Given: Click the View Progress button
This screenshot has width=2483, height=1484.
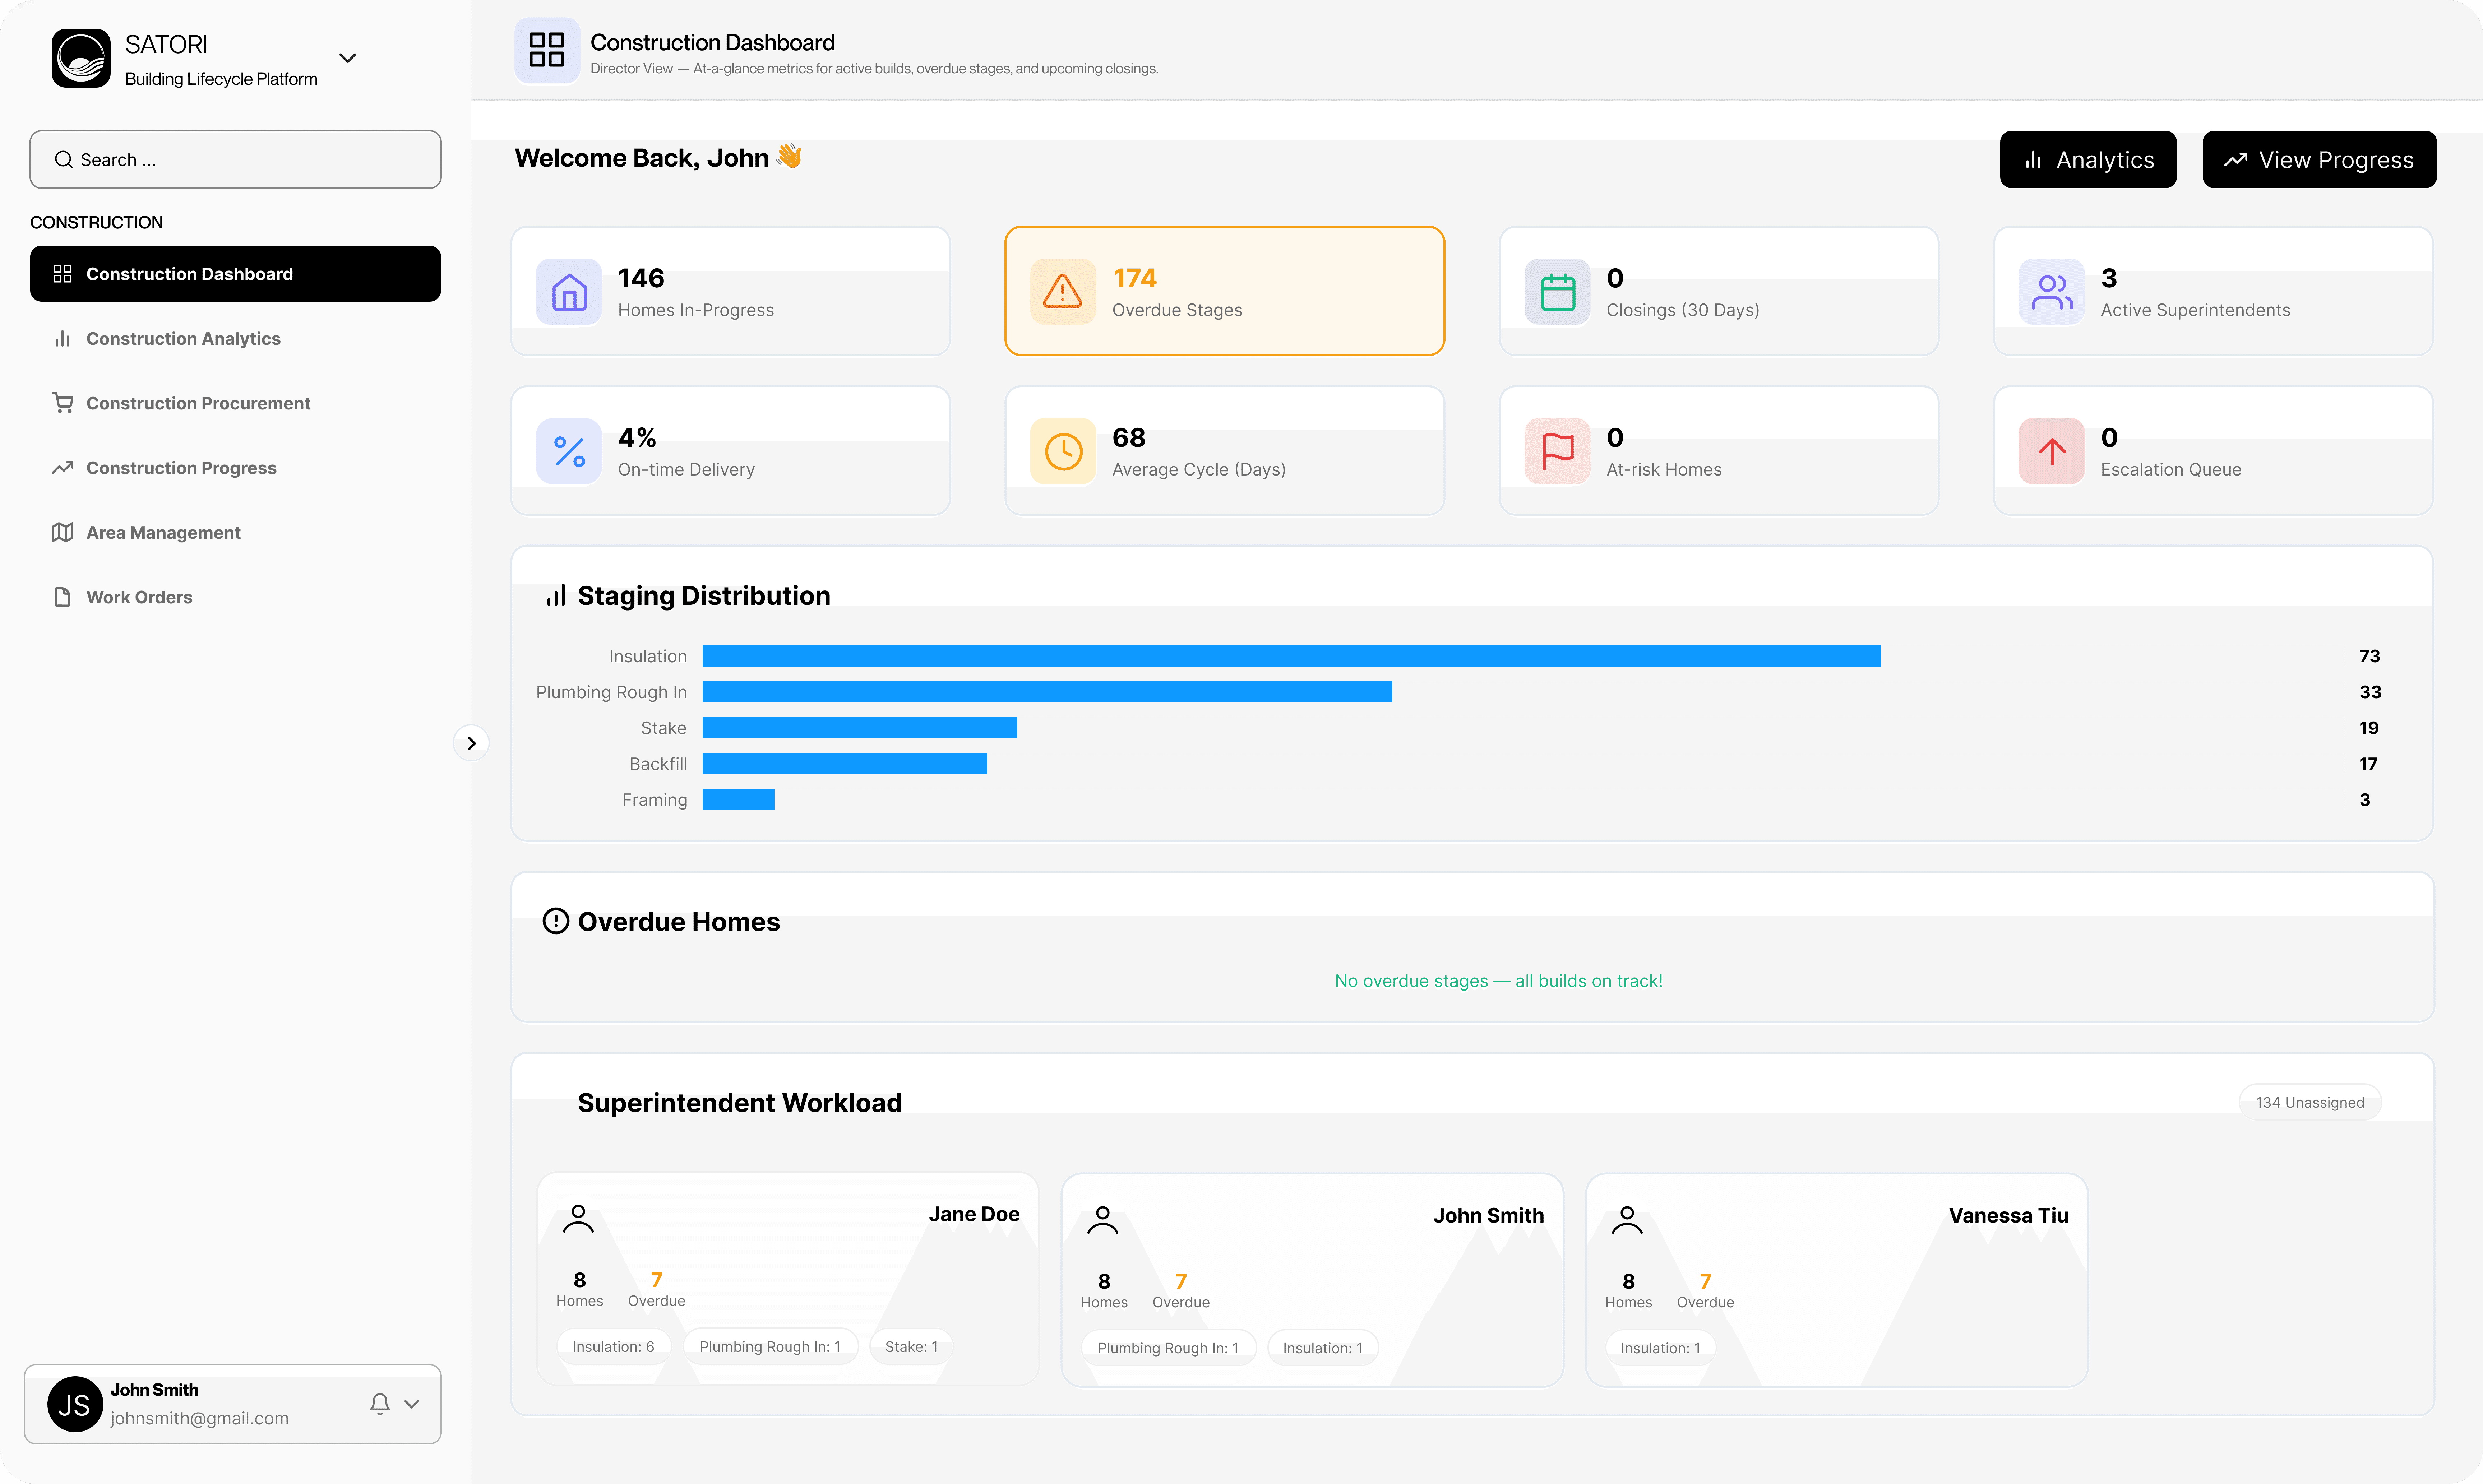Looking at the screenshot, I should pyautogui.click(x=2319, y=160).
